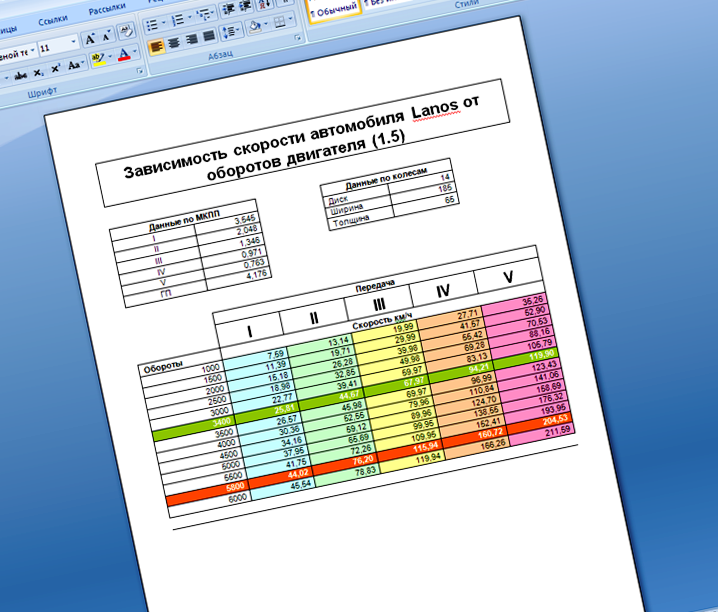Viewport: 718px width, 612px height.
Task: Expand the highlight color arrow
Action: tap(110, 57)
